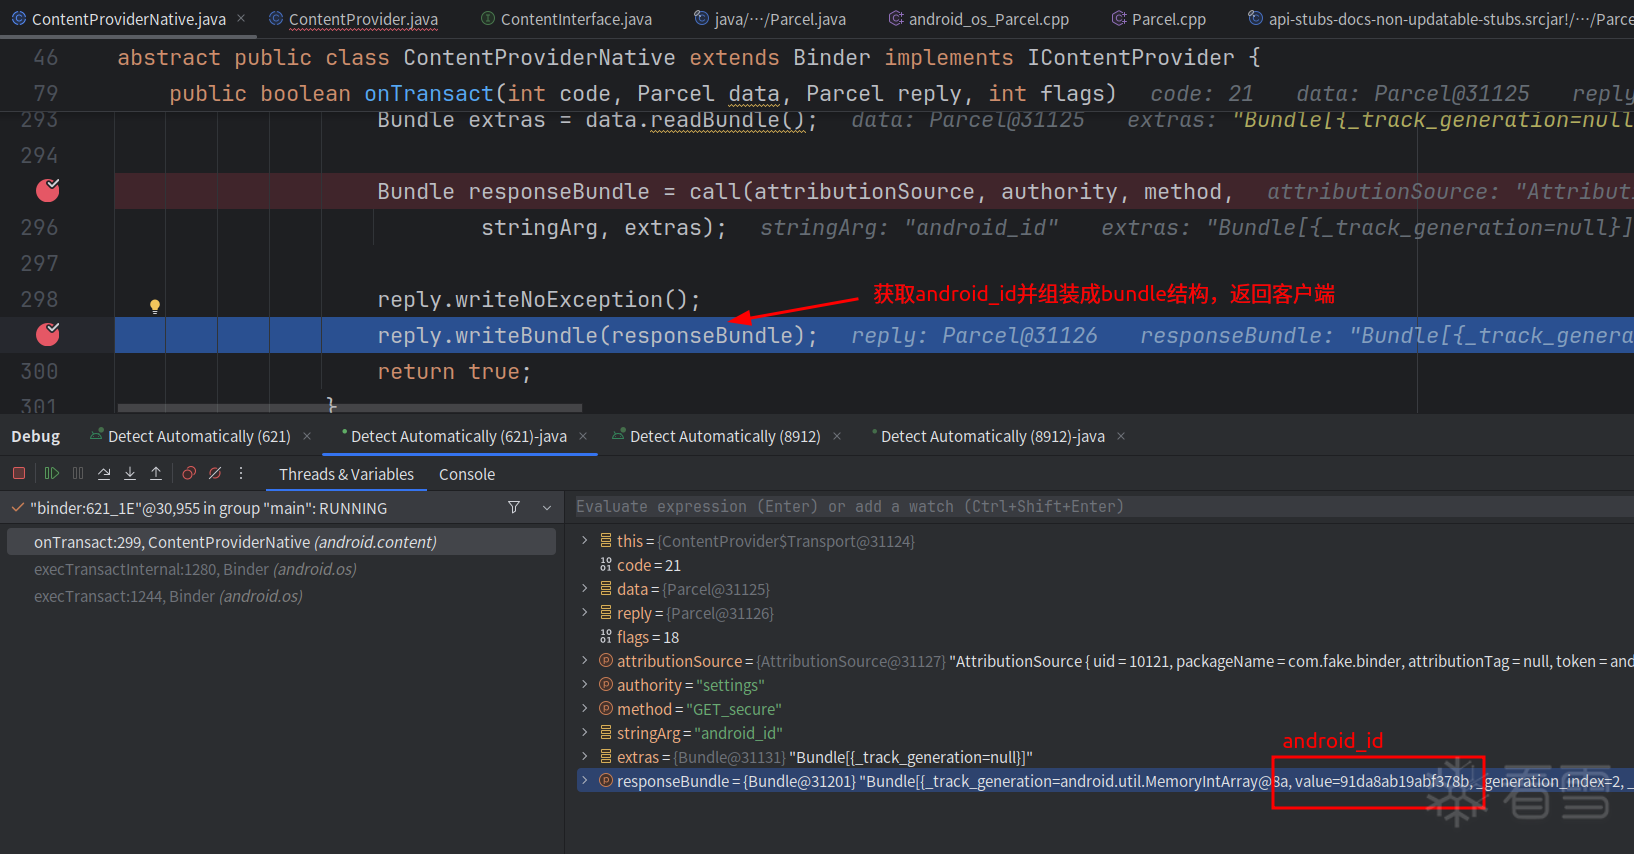Click the responseBundle variable's parameter icon
Image resolution: width=1634 pixels, height=854 pixels.
click(606, 781)
